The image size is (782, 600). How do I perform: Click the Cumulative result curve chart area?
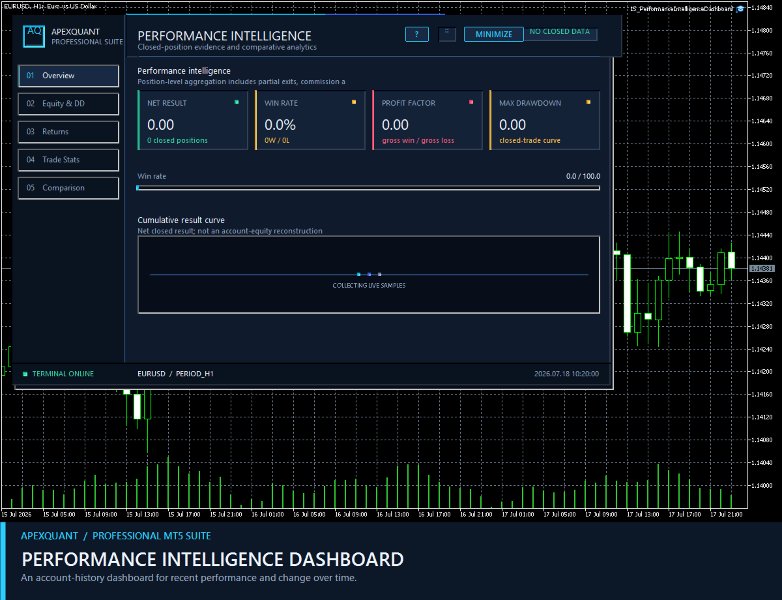click(x=369, y=275)
